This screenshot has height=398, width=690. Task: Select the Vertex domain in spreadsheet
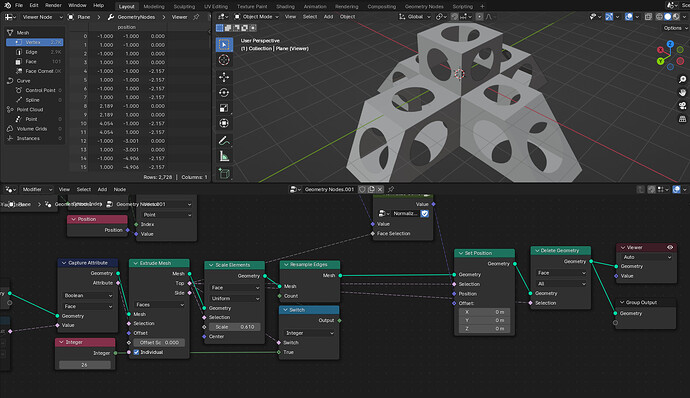[x=35, y=42]
